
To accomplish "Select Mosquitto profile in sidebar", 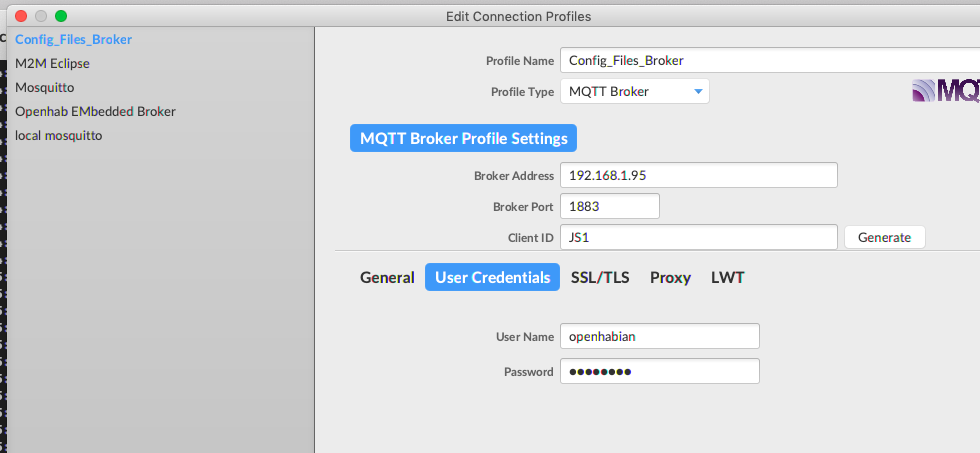I will (x=44, y=87).
